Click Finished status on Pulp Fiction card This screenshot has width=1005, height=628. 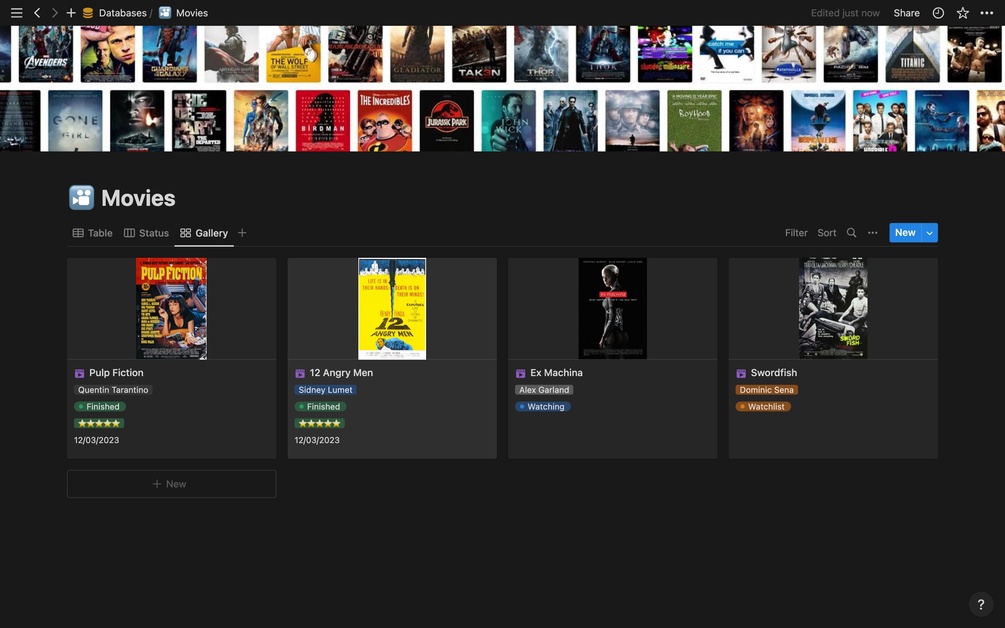click(x=99, y=406)
